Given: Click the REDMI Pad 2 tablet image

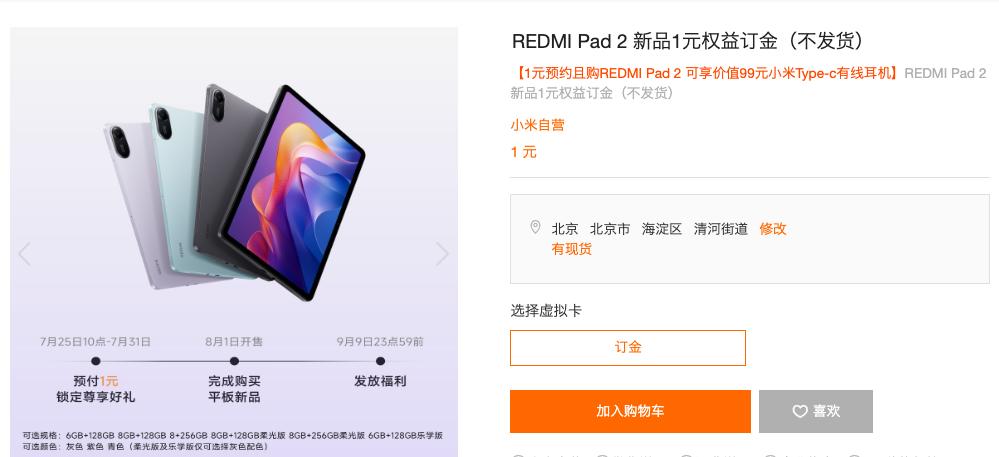Looking at the screenshot, I should click(x=234, y=192).
